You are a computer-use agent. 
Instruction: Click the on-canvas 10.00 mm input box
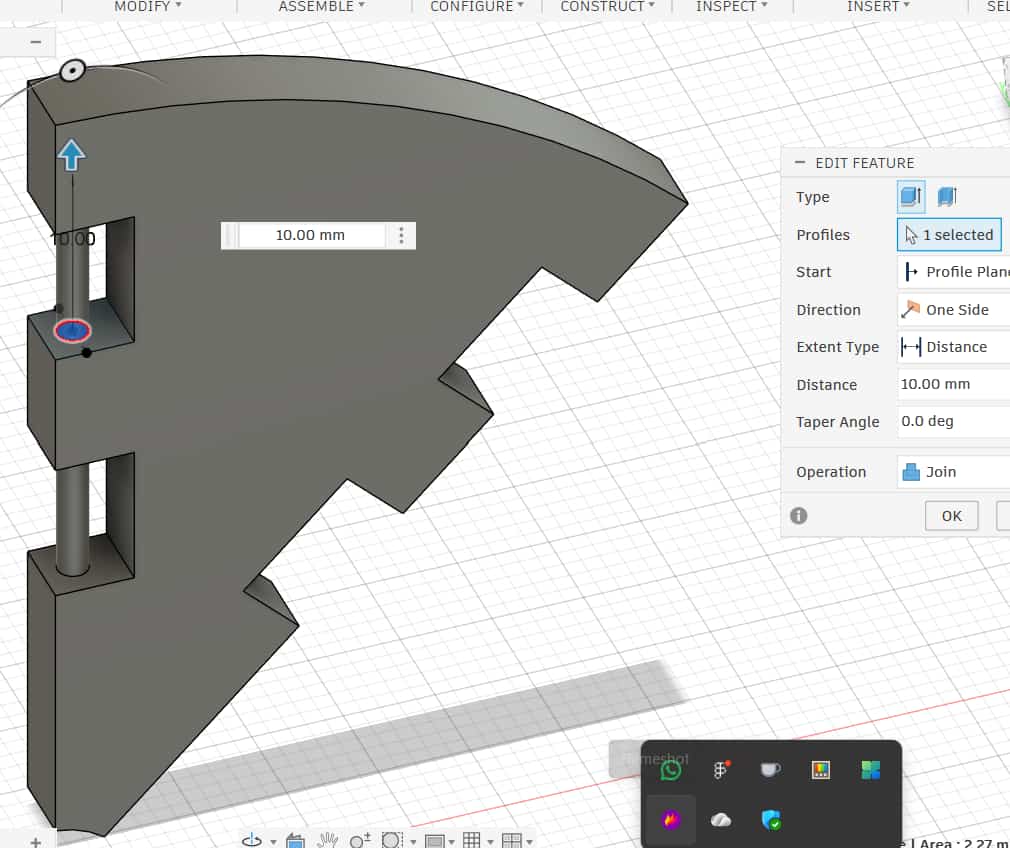click(311, 235)
